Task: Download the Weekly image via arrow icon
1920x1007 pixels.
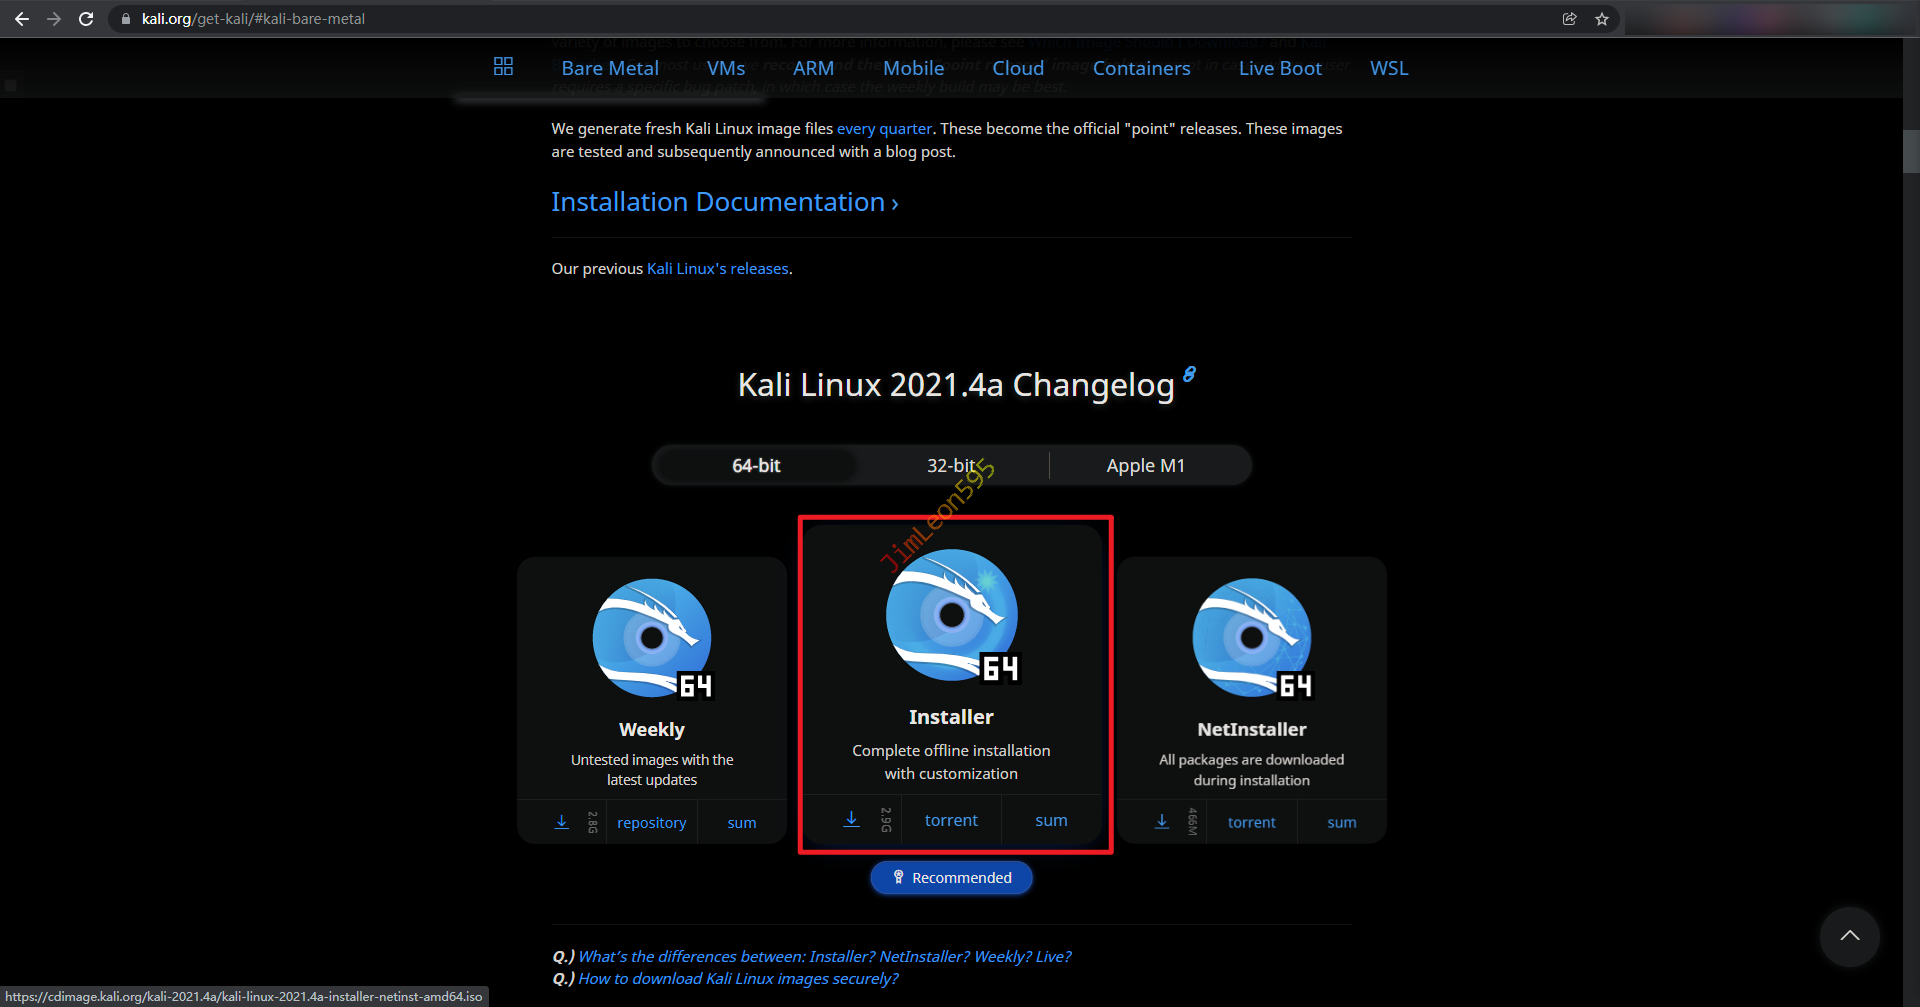Action: pos(562,822)
